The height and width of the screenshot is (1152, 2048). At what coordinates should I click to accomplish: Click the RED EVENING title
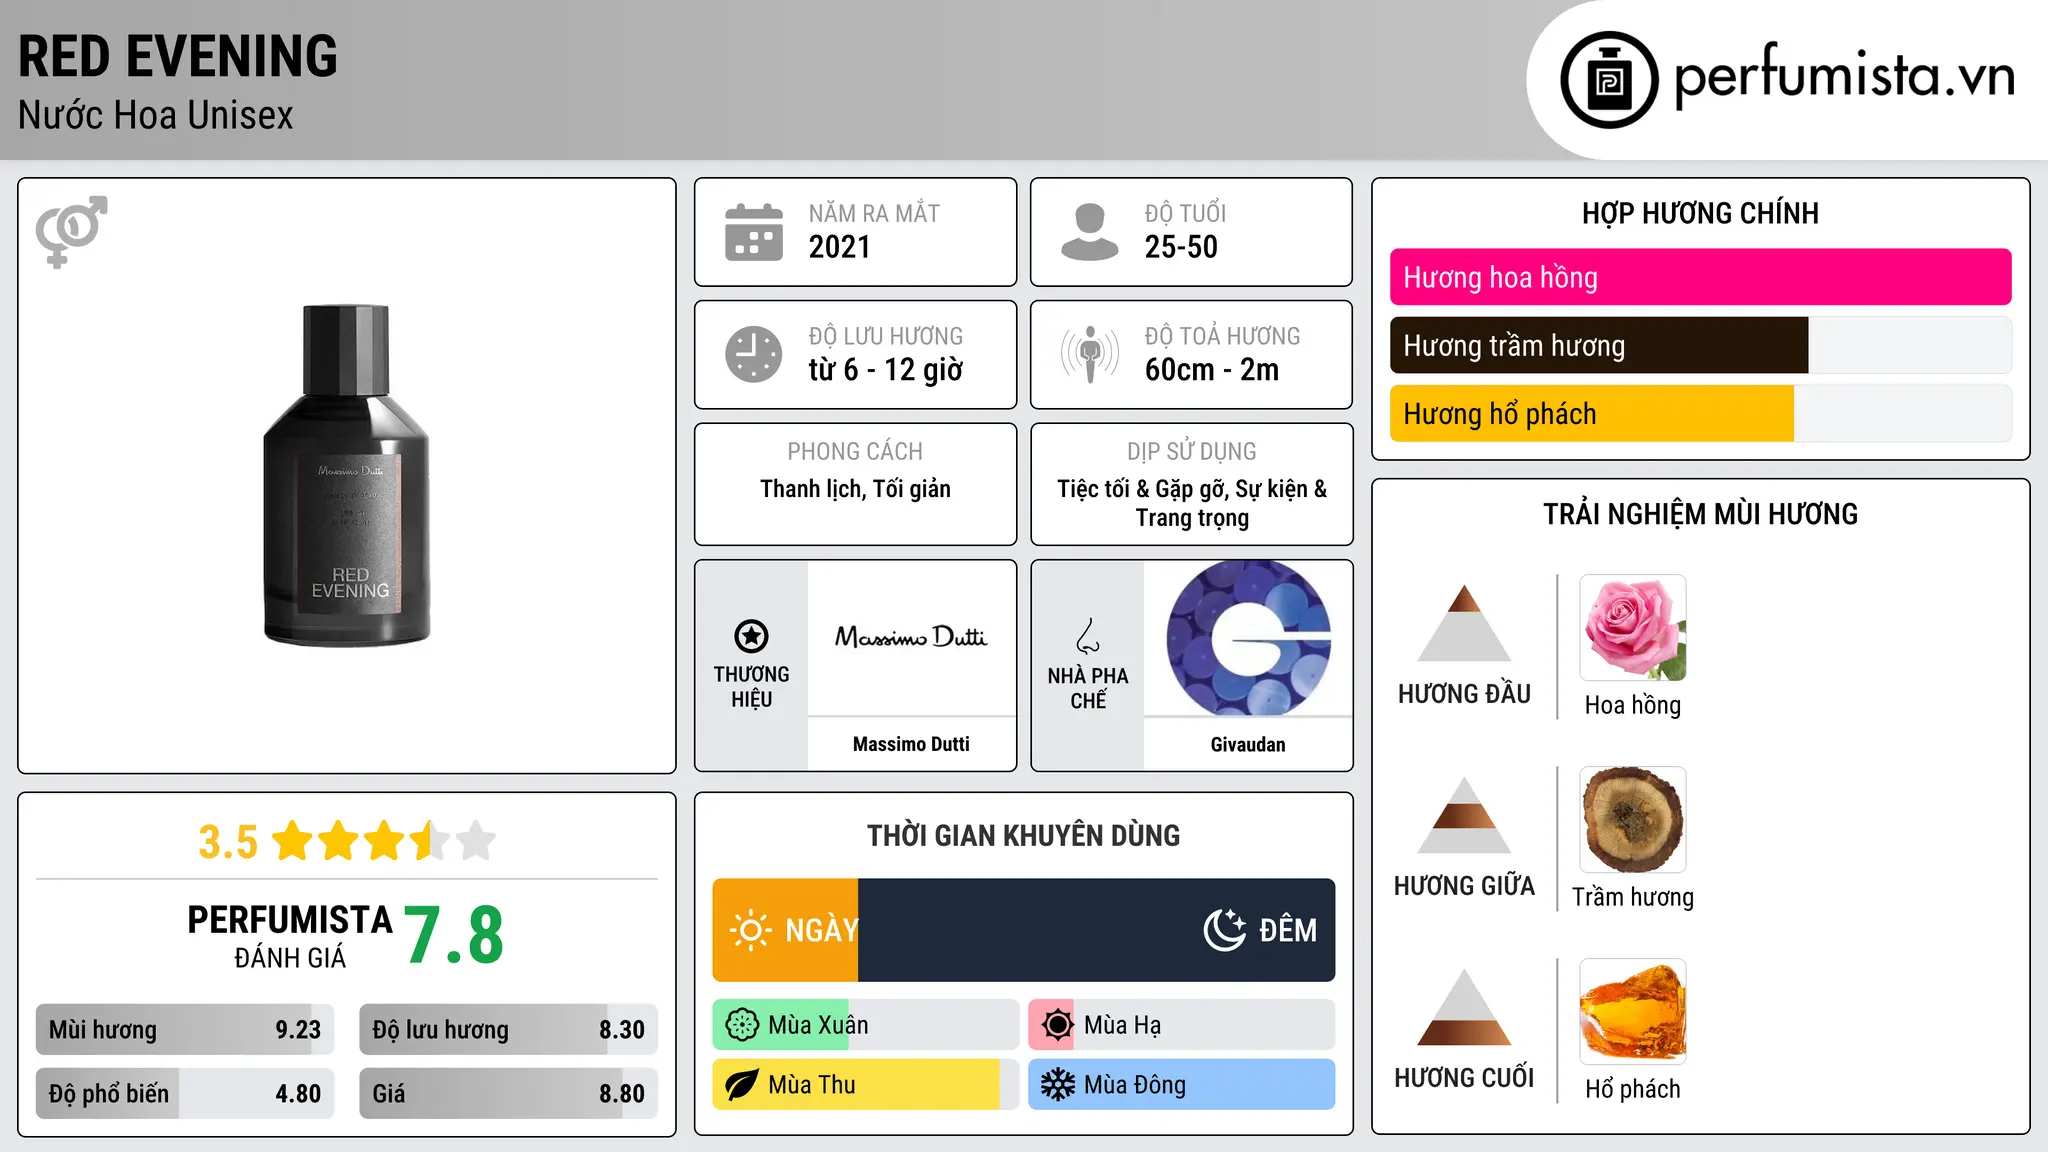(x=178, y=56)
